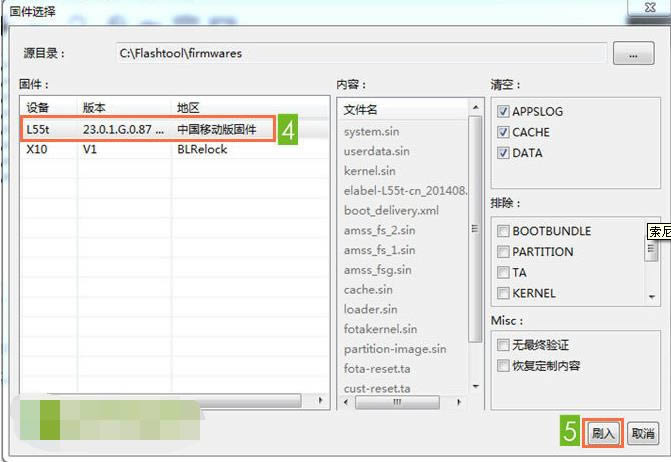Select kernel.sin in the file list
This screenshot has width=671, height=462.
point(369,171)
